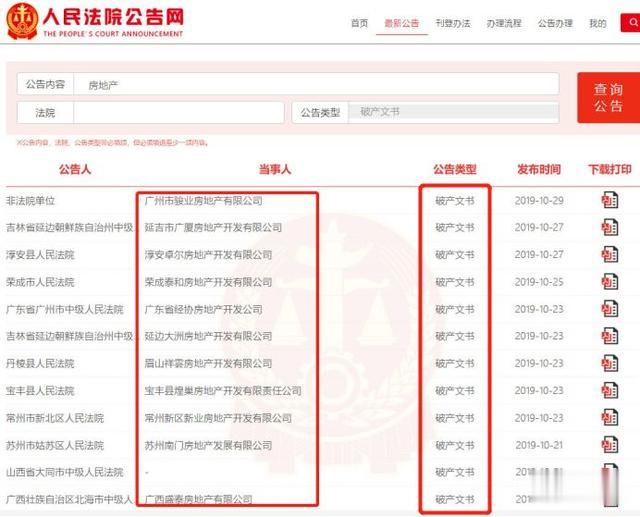Download document for 淳安卓尔房地产开发有限公司
This screenshot has height=517, width=640.
click(x=609, y=255)
